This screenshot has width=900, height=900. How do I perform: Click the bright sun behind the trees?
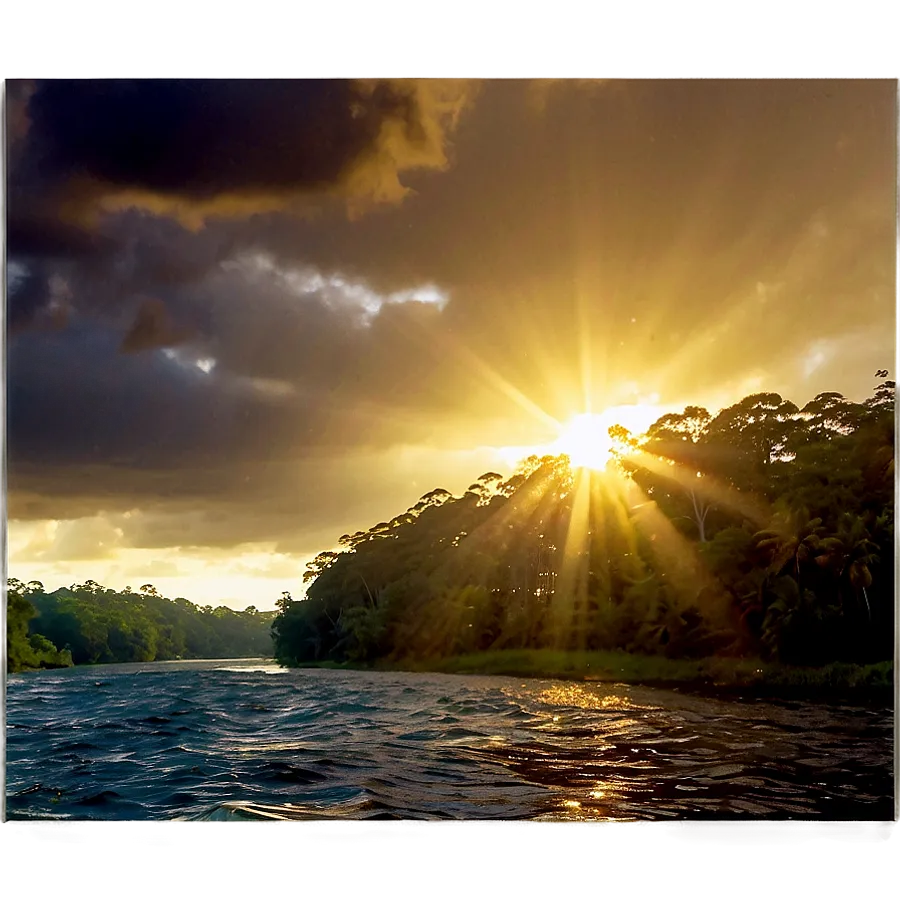pos(587,439)
